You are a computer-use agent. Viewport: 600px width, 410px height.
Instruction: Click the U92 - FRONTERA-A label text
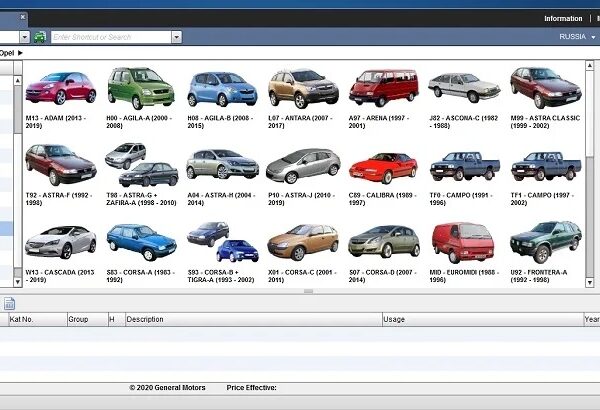[x=539, y=276]
